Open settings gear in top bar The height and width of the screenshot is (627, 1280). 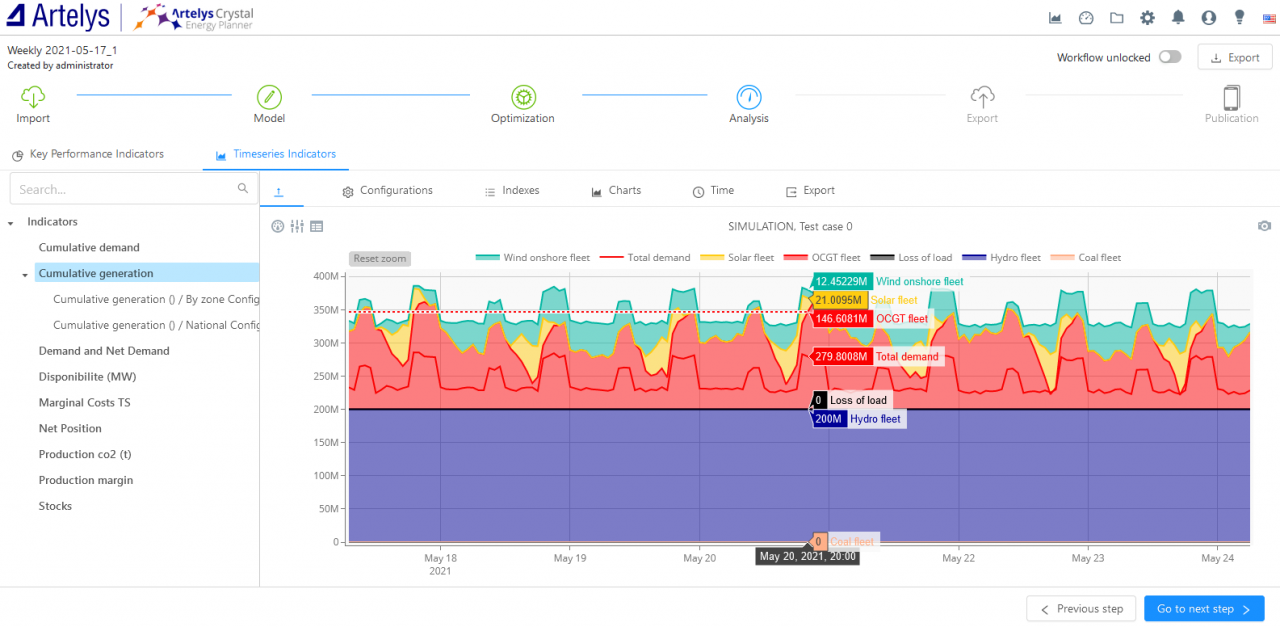[x=1147, y=18]
